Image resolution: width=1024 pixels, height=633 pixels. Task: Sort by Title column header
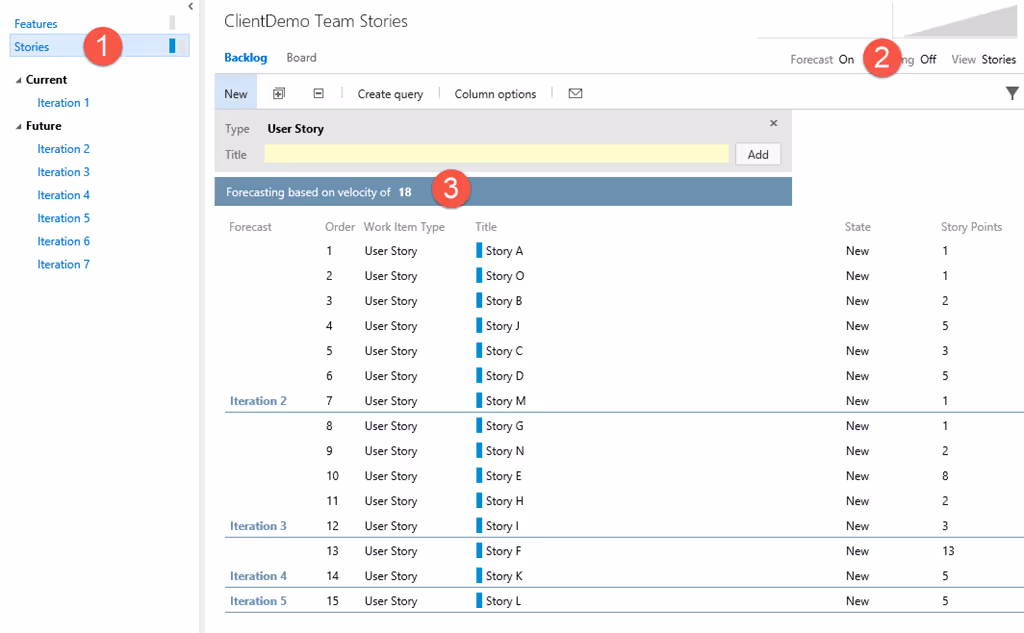click(x=486, y=227)
